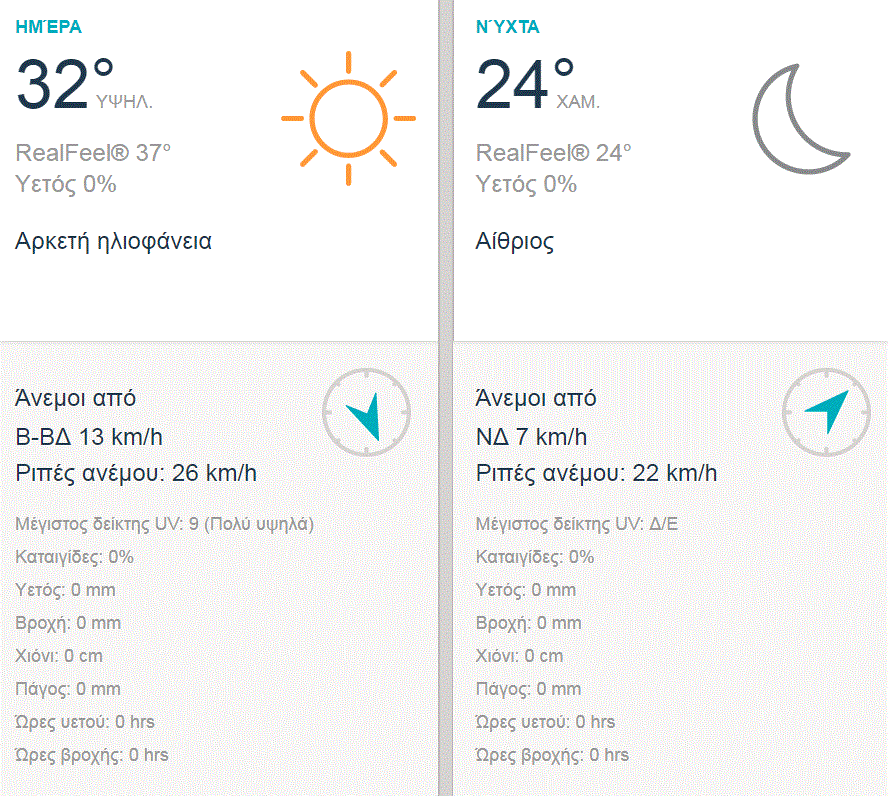Click UV index 9 (Πολύ υψηλά) line
Screen dimensions: 888x796
tap(165, 524)
